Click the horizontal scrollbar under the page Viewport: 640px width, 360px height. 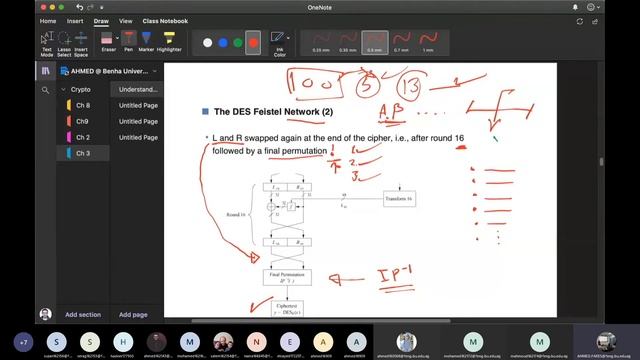(321, 321)
